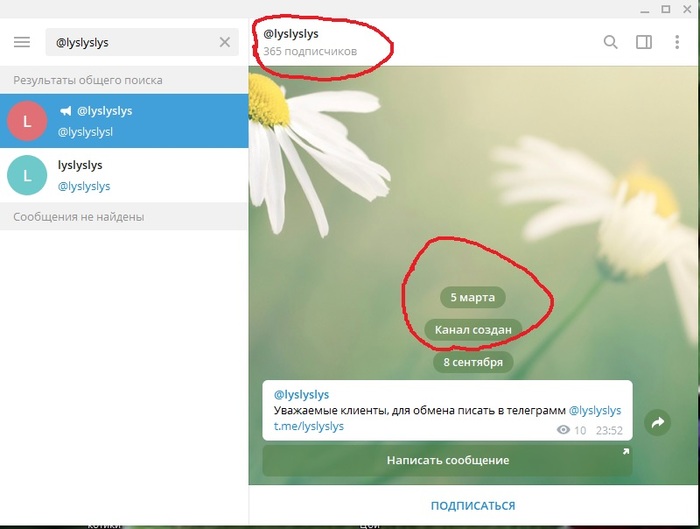Image resolution: width=700 pixels, height=529 pixels.
Task: Open the @lyslyslys author name in the post
Action: tap(301, 395)
